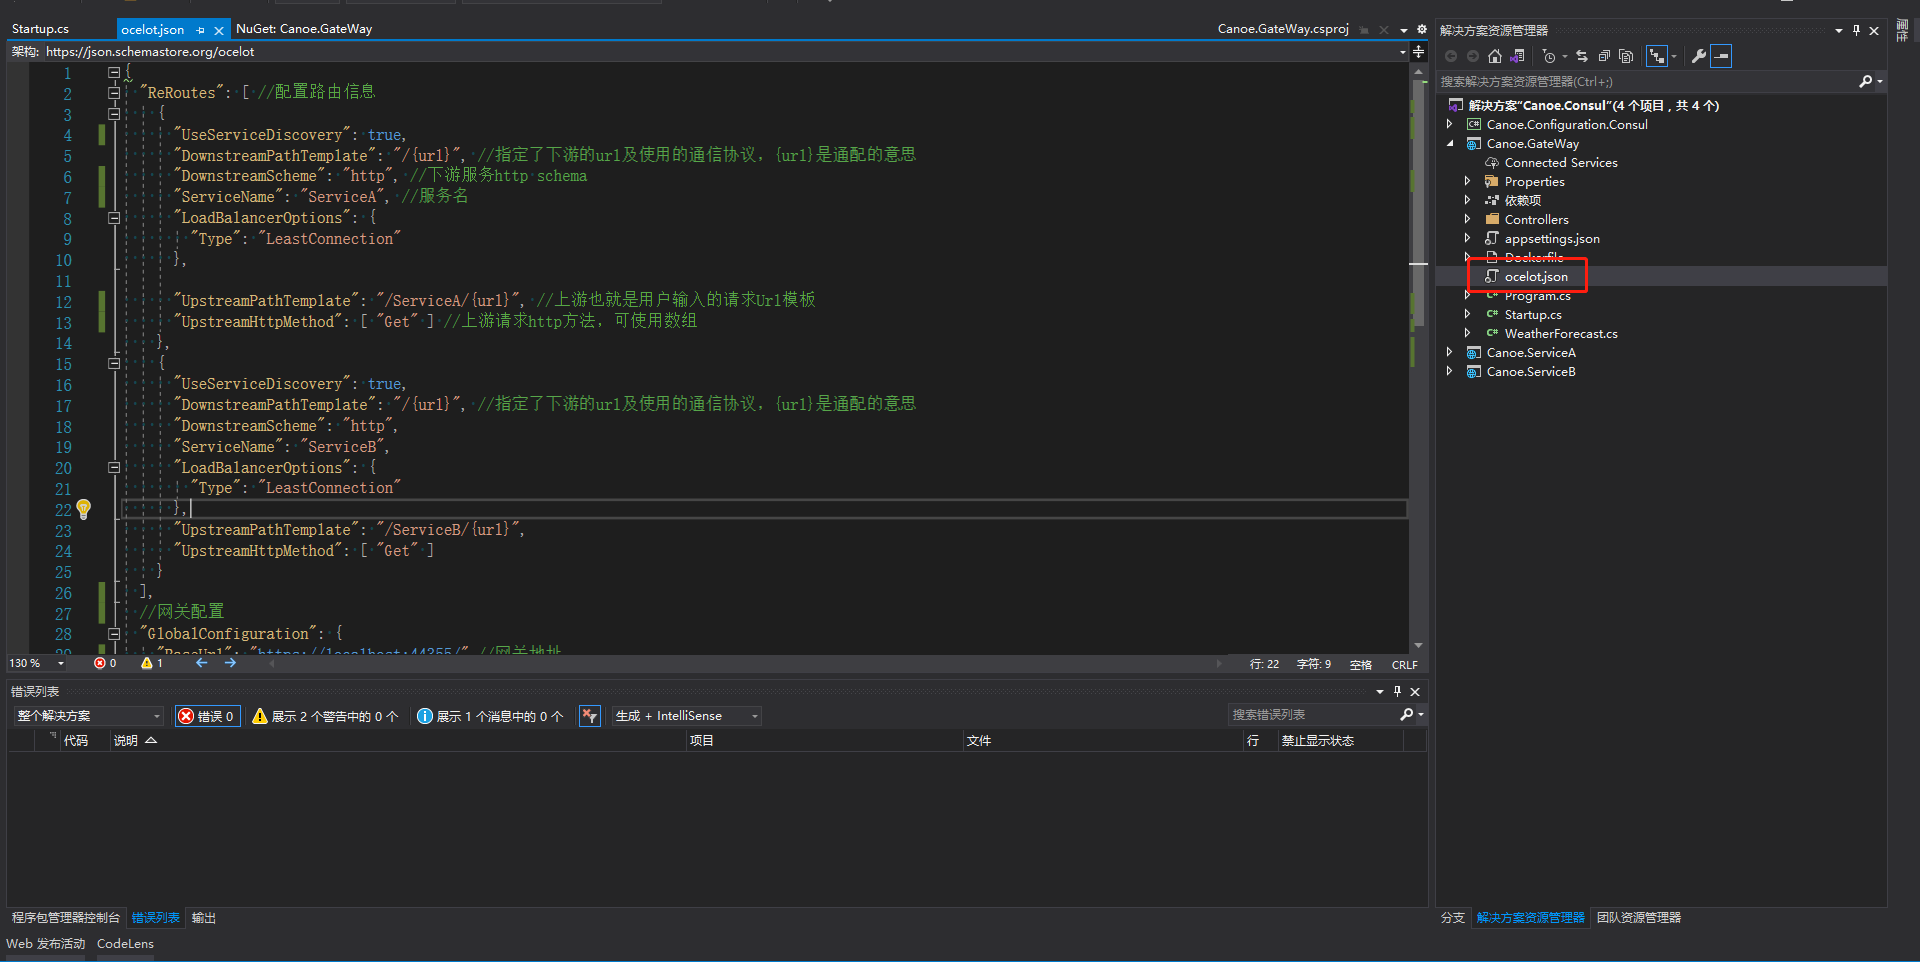Navigate to next issue with right arrow
Viewport: 1920px width, 962px height.
(231, 663)
